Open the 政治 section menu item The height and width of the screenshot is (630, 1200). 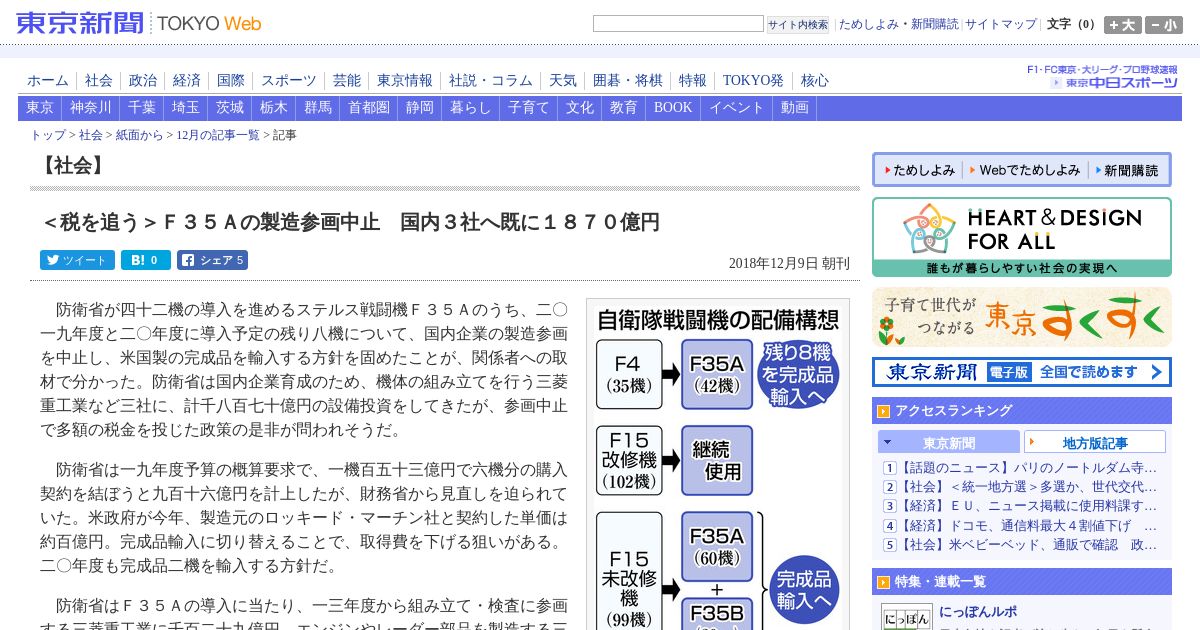(x=143, y=81)
